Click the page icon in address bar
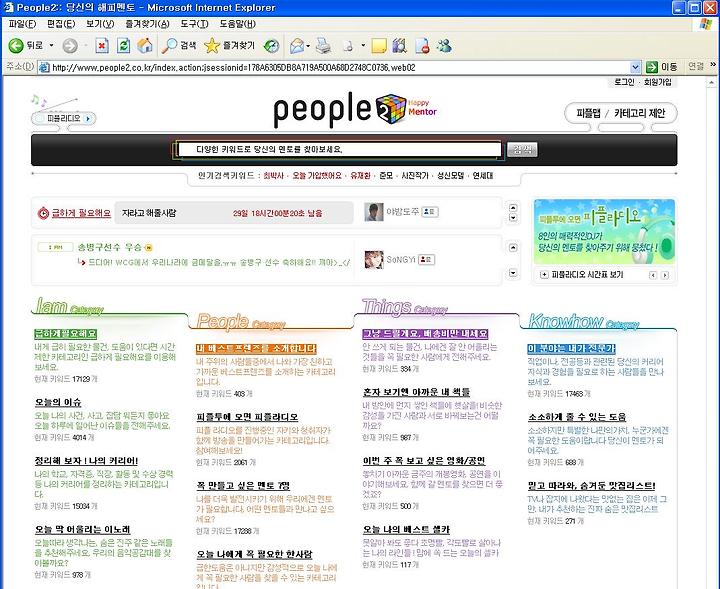Screen dimensions: 720x589 [x=44, y=67]
